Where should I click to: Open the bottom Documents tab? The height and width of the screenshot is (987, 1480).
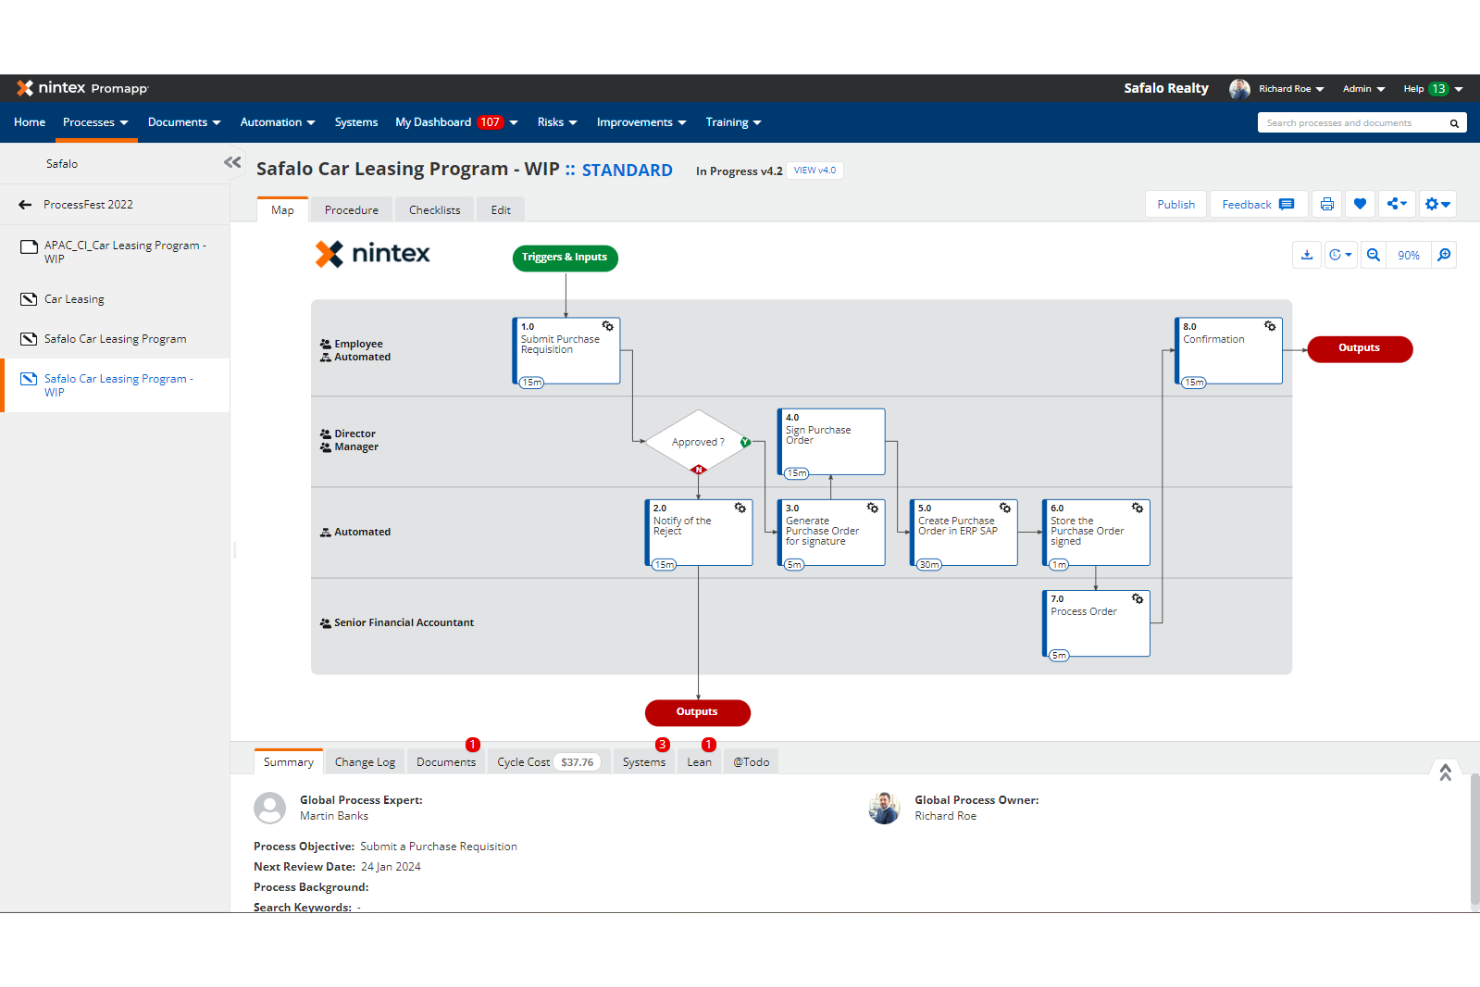click(x=446, y=762)
